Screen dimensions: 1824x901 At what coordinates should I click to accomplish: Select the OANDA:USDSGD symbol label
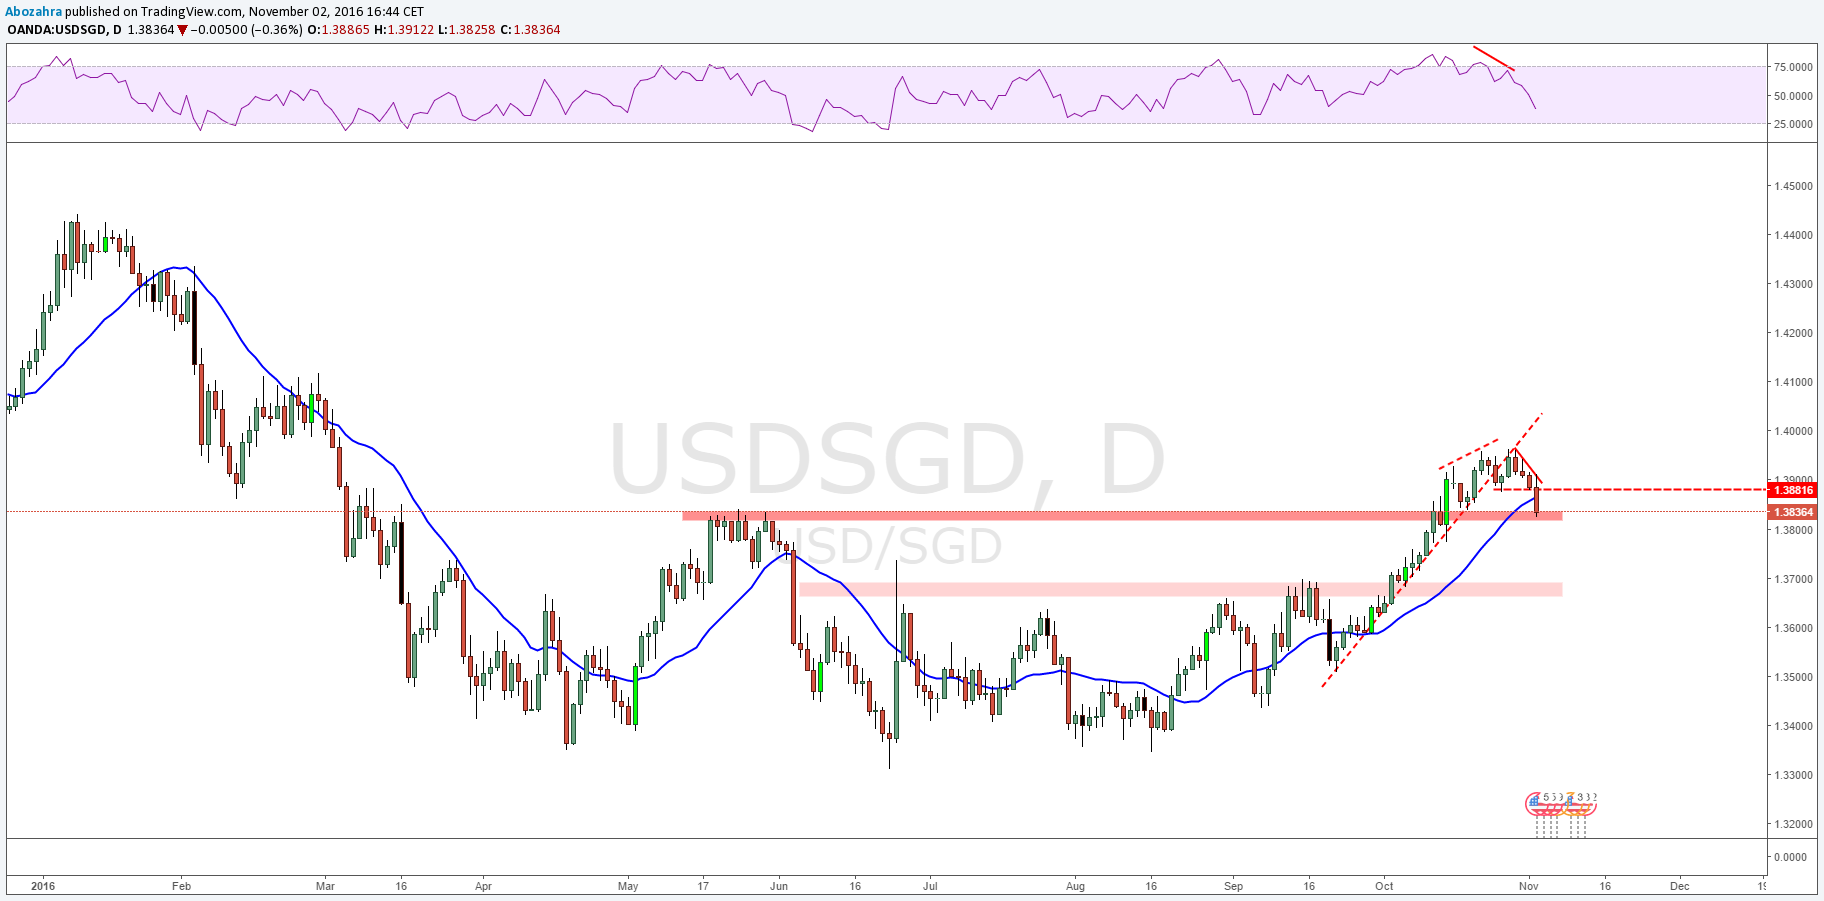[58, 29]
